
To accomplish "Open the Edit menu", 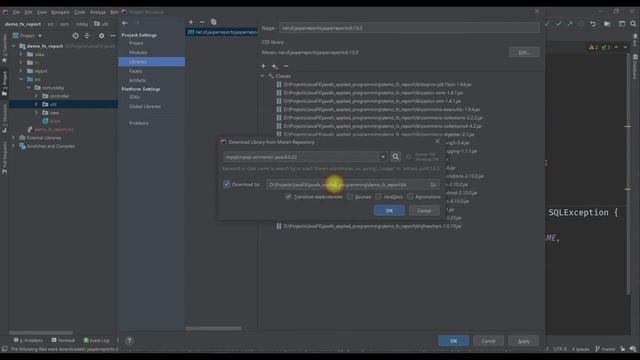I will pyautogui.click(x=28, y=12).
